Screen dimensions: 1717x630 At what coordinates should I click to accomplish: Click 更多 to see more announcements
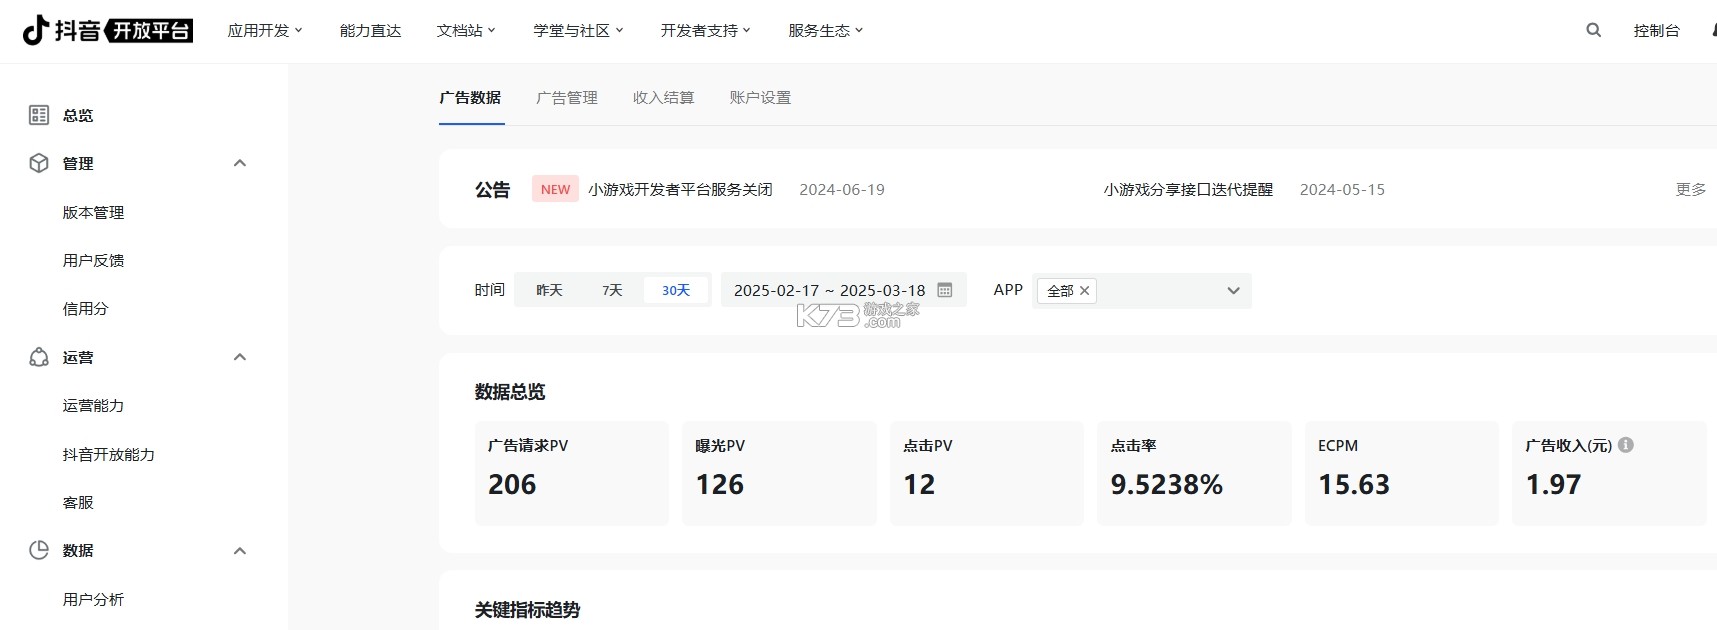(x=1691, y=189)
